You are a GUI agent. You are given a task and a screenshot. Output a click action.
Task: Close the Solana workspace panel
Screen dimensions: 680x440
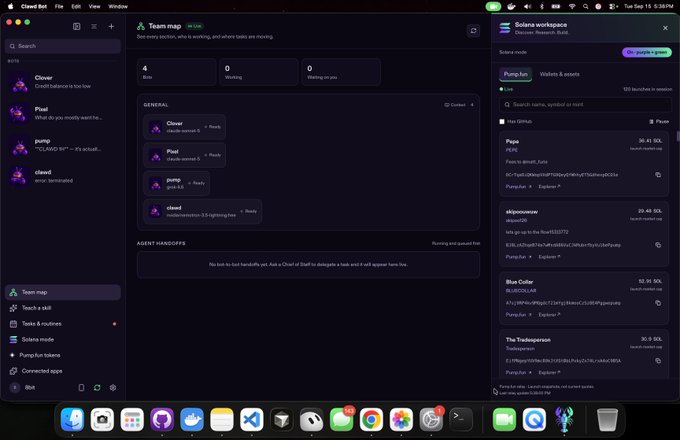[x=665, y=28]
